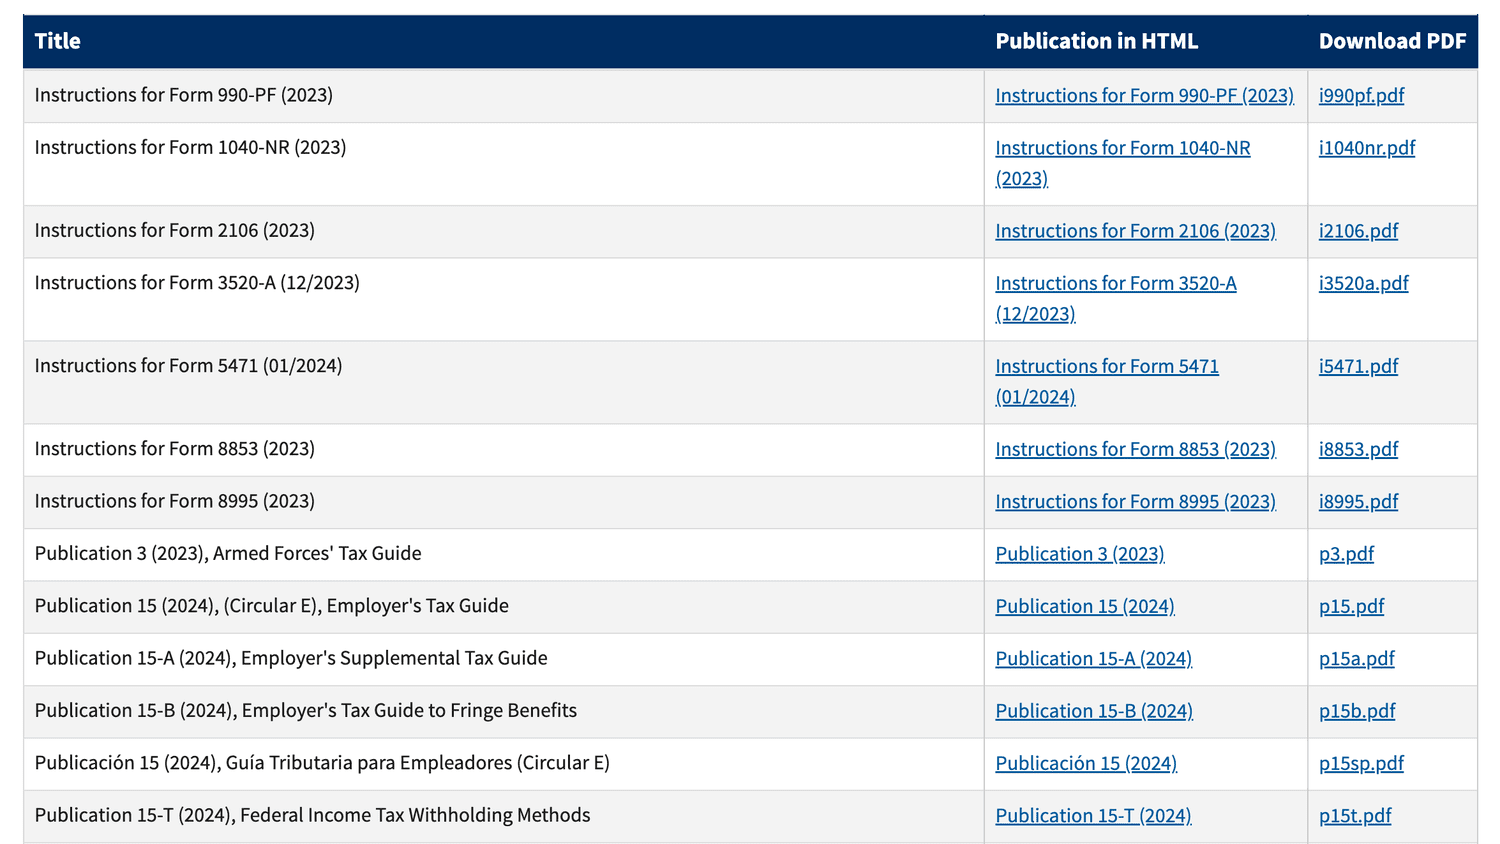Download i2106.pdf

(1358, 231)
